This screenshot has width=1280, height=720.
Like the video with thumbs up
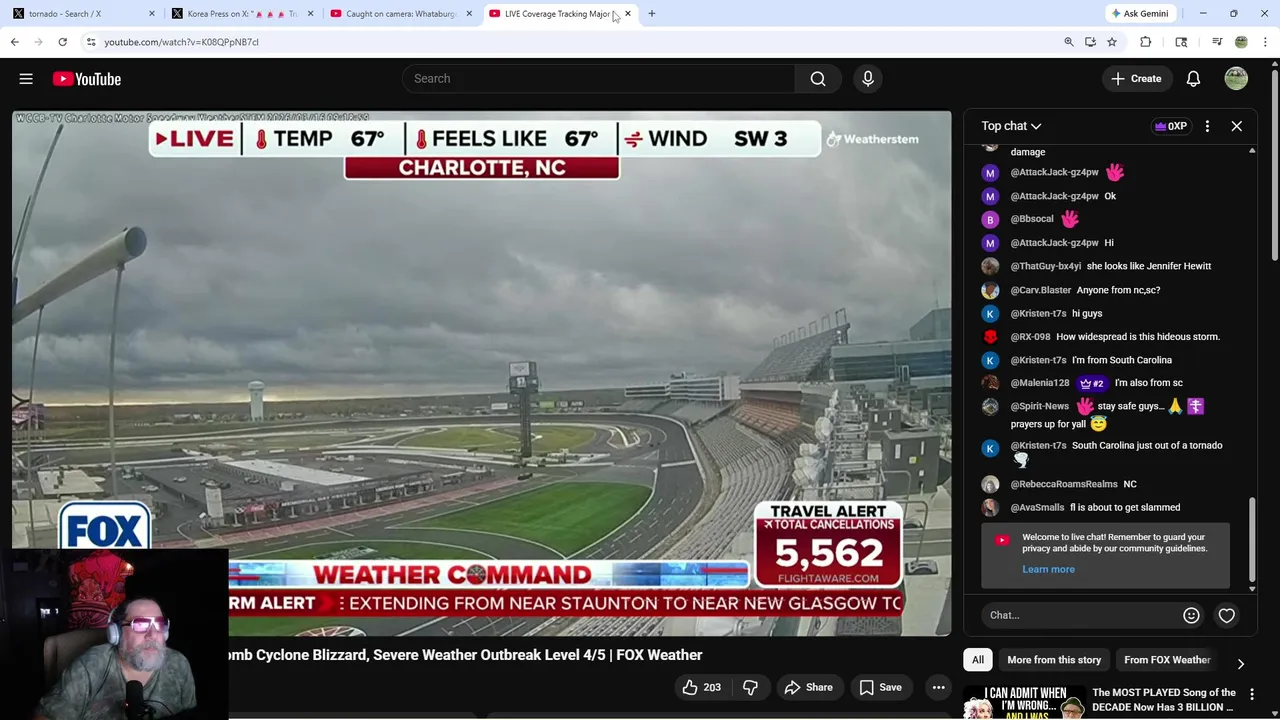(x=700, y=687)
